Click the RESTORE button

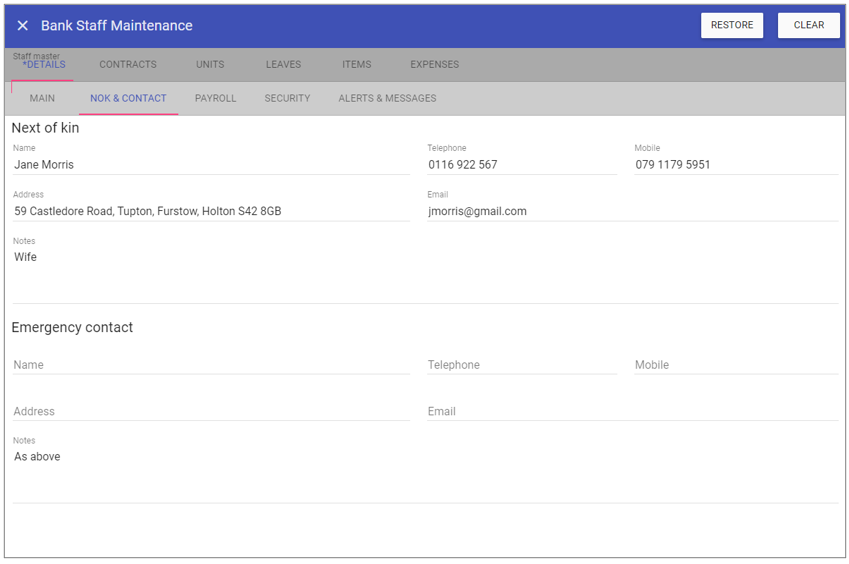click(x=731, y=25)
